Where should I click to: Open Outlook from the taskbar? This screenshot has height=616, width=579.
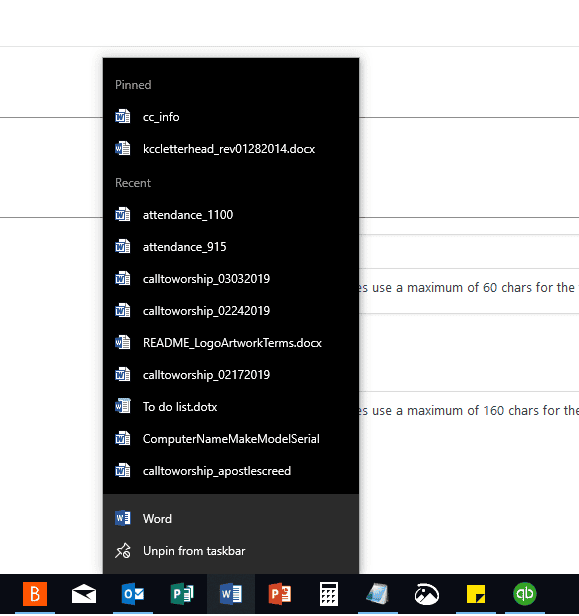coord(133,594)
